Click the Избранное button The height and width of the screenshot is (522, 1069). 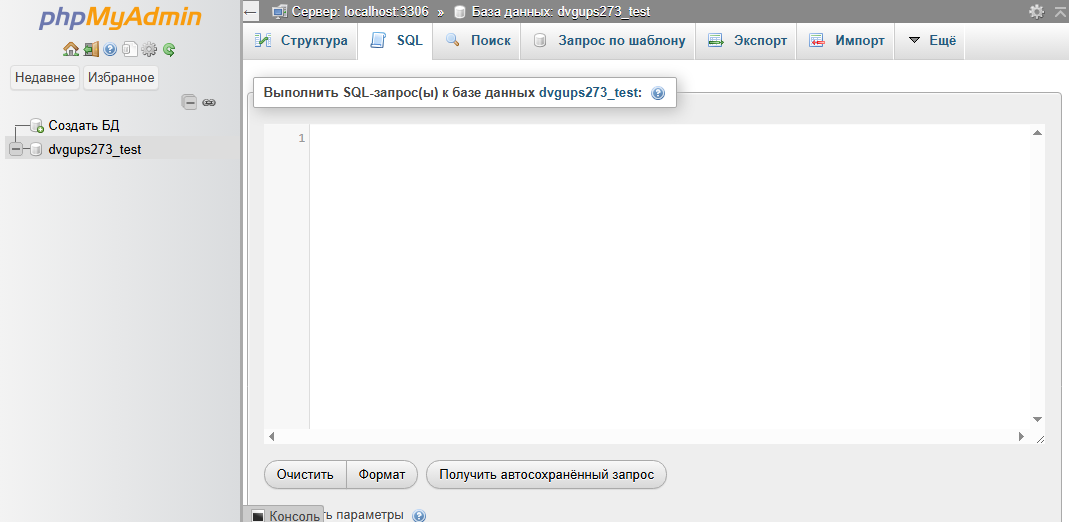click(x=121, y=78)
